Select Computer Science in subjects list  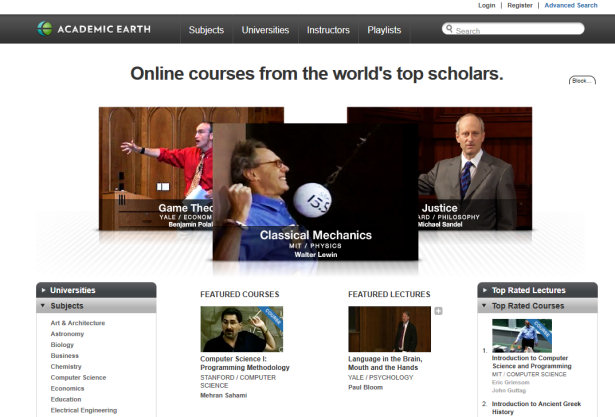point(78,377)
